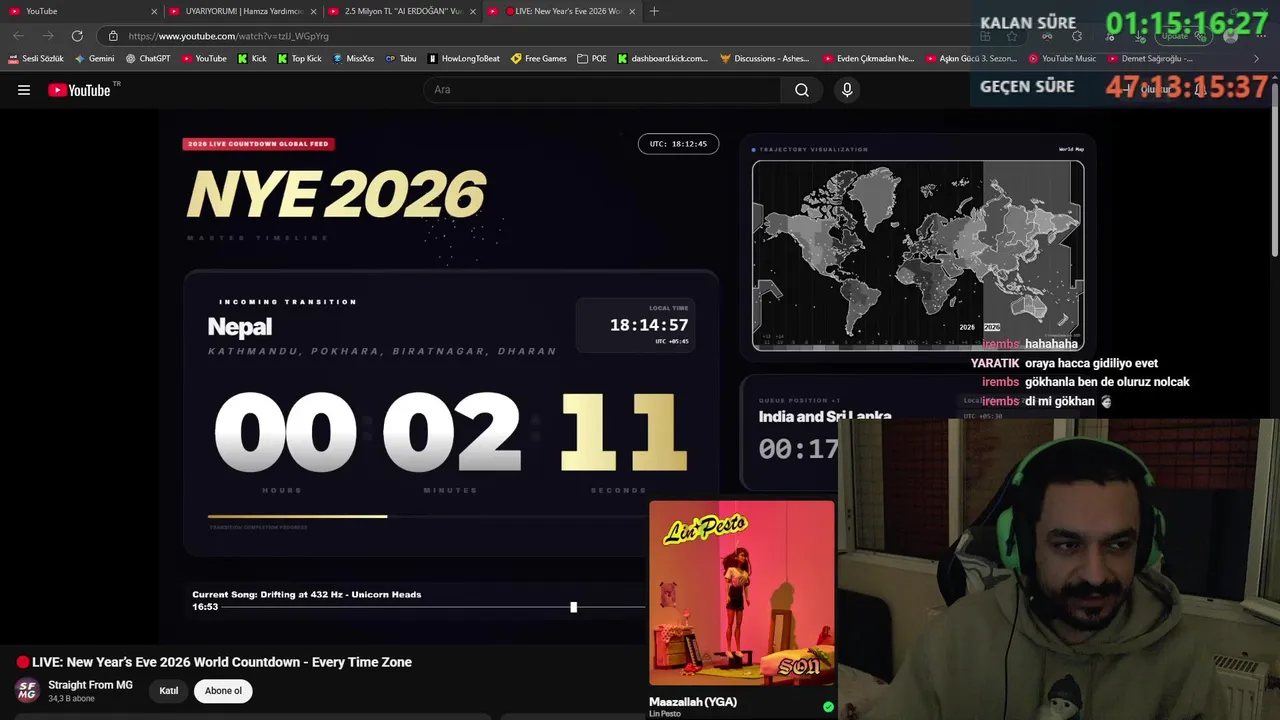Open the MissXss bookmark
This screenshot has height=720, width=1280.
[x=353, y=59]
